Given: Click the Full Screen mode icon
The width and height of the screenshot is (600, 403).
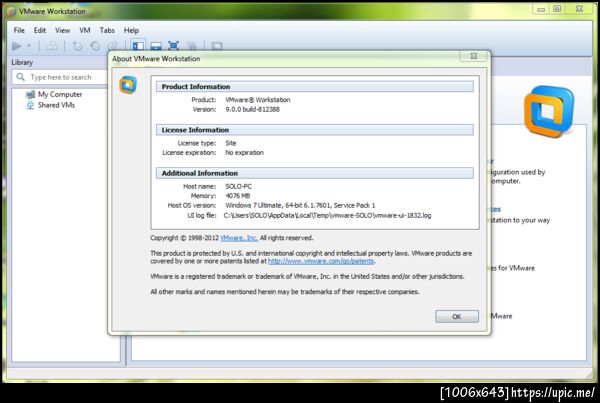Looking at the screenshot, I should pyautogui.click(x=174, y=46).
